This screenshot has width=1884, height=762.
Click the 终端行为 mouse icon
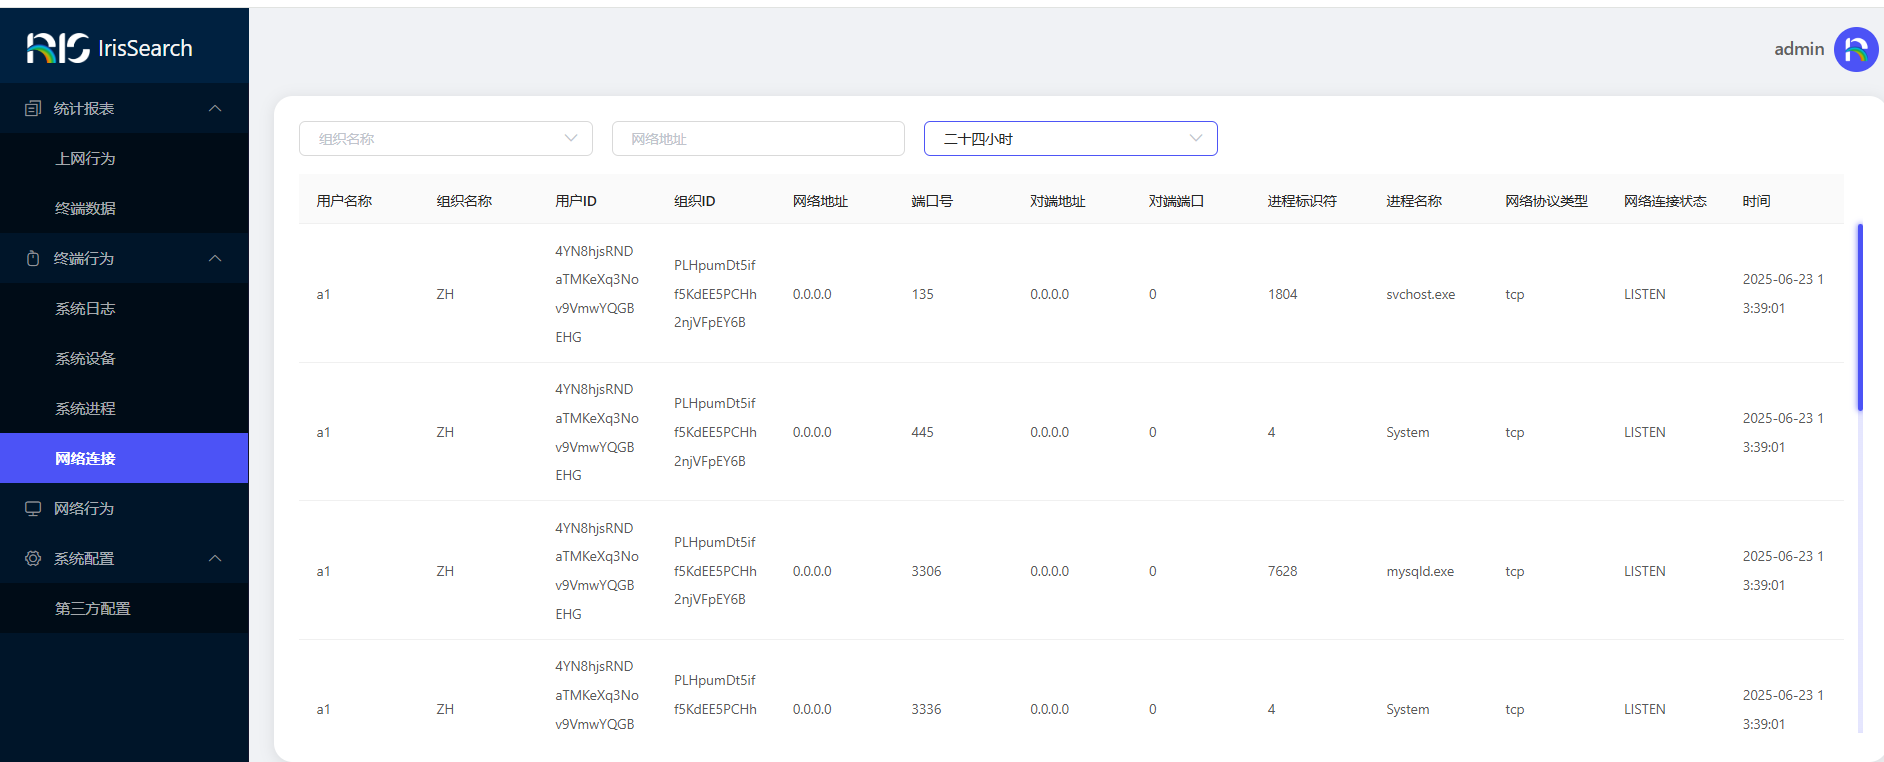(33, 258)
